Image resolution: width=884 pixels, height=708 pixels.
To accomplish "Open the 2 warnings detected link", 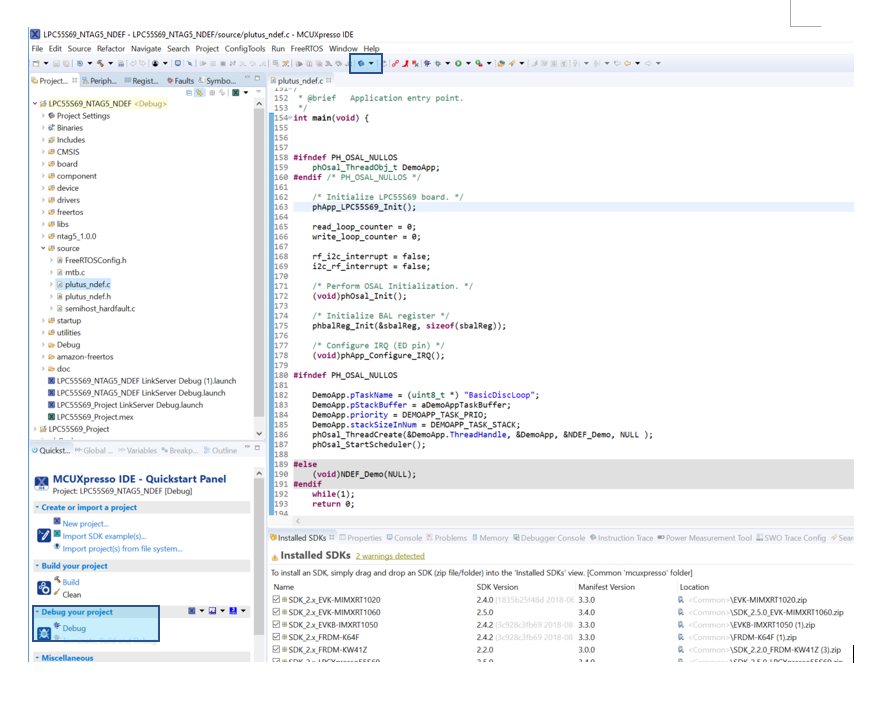I will (x=390, y=555).
